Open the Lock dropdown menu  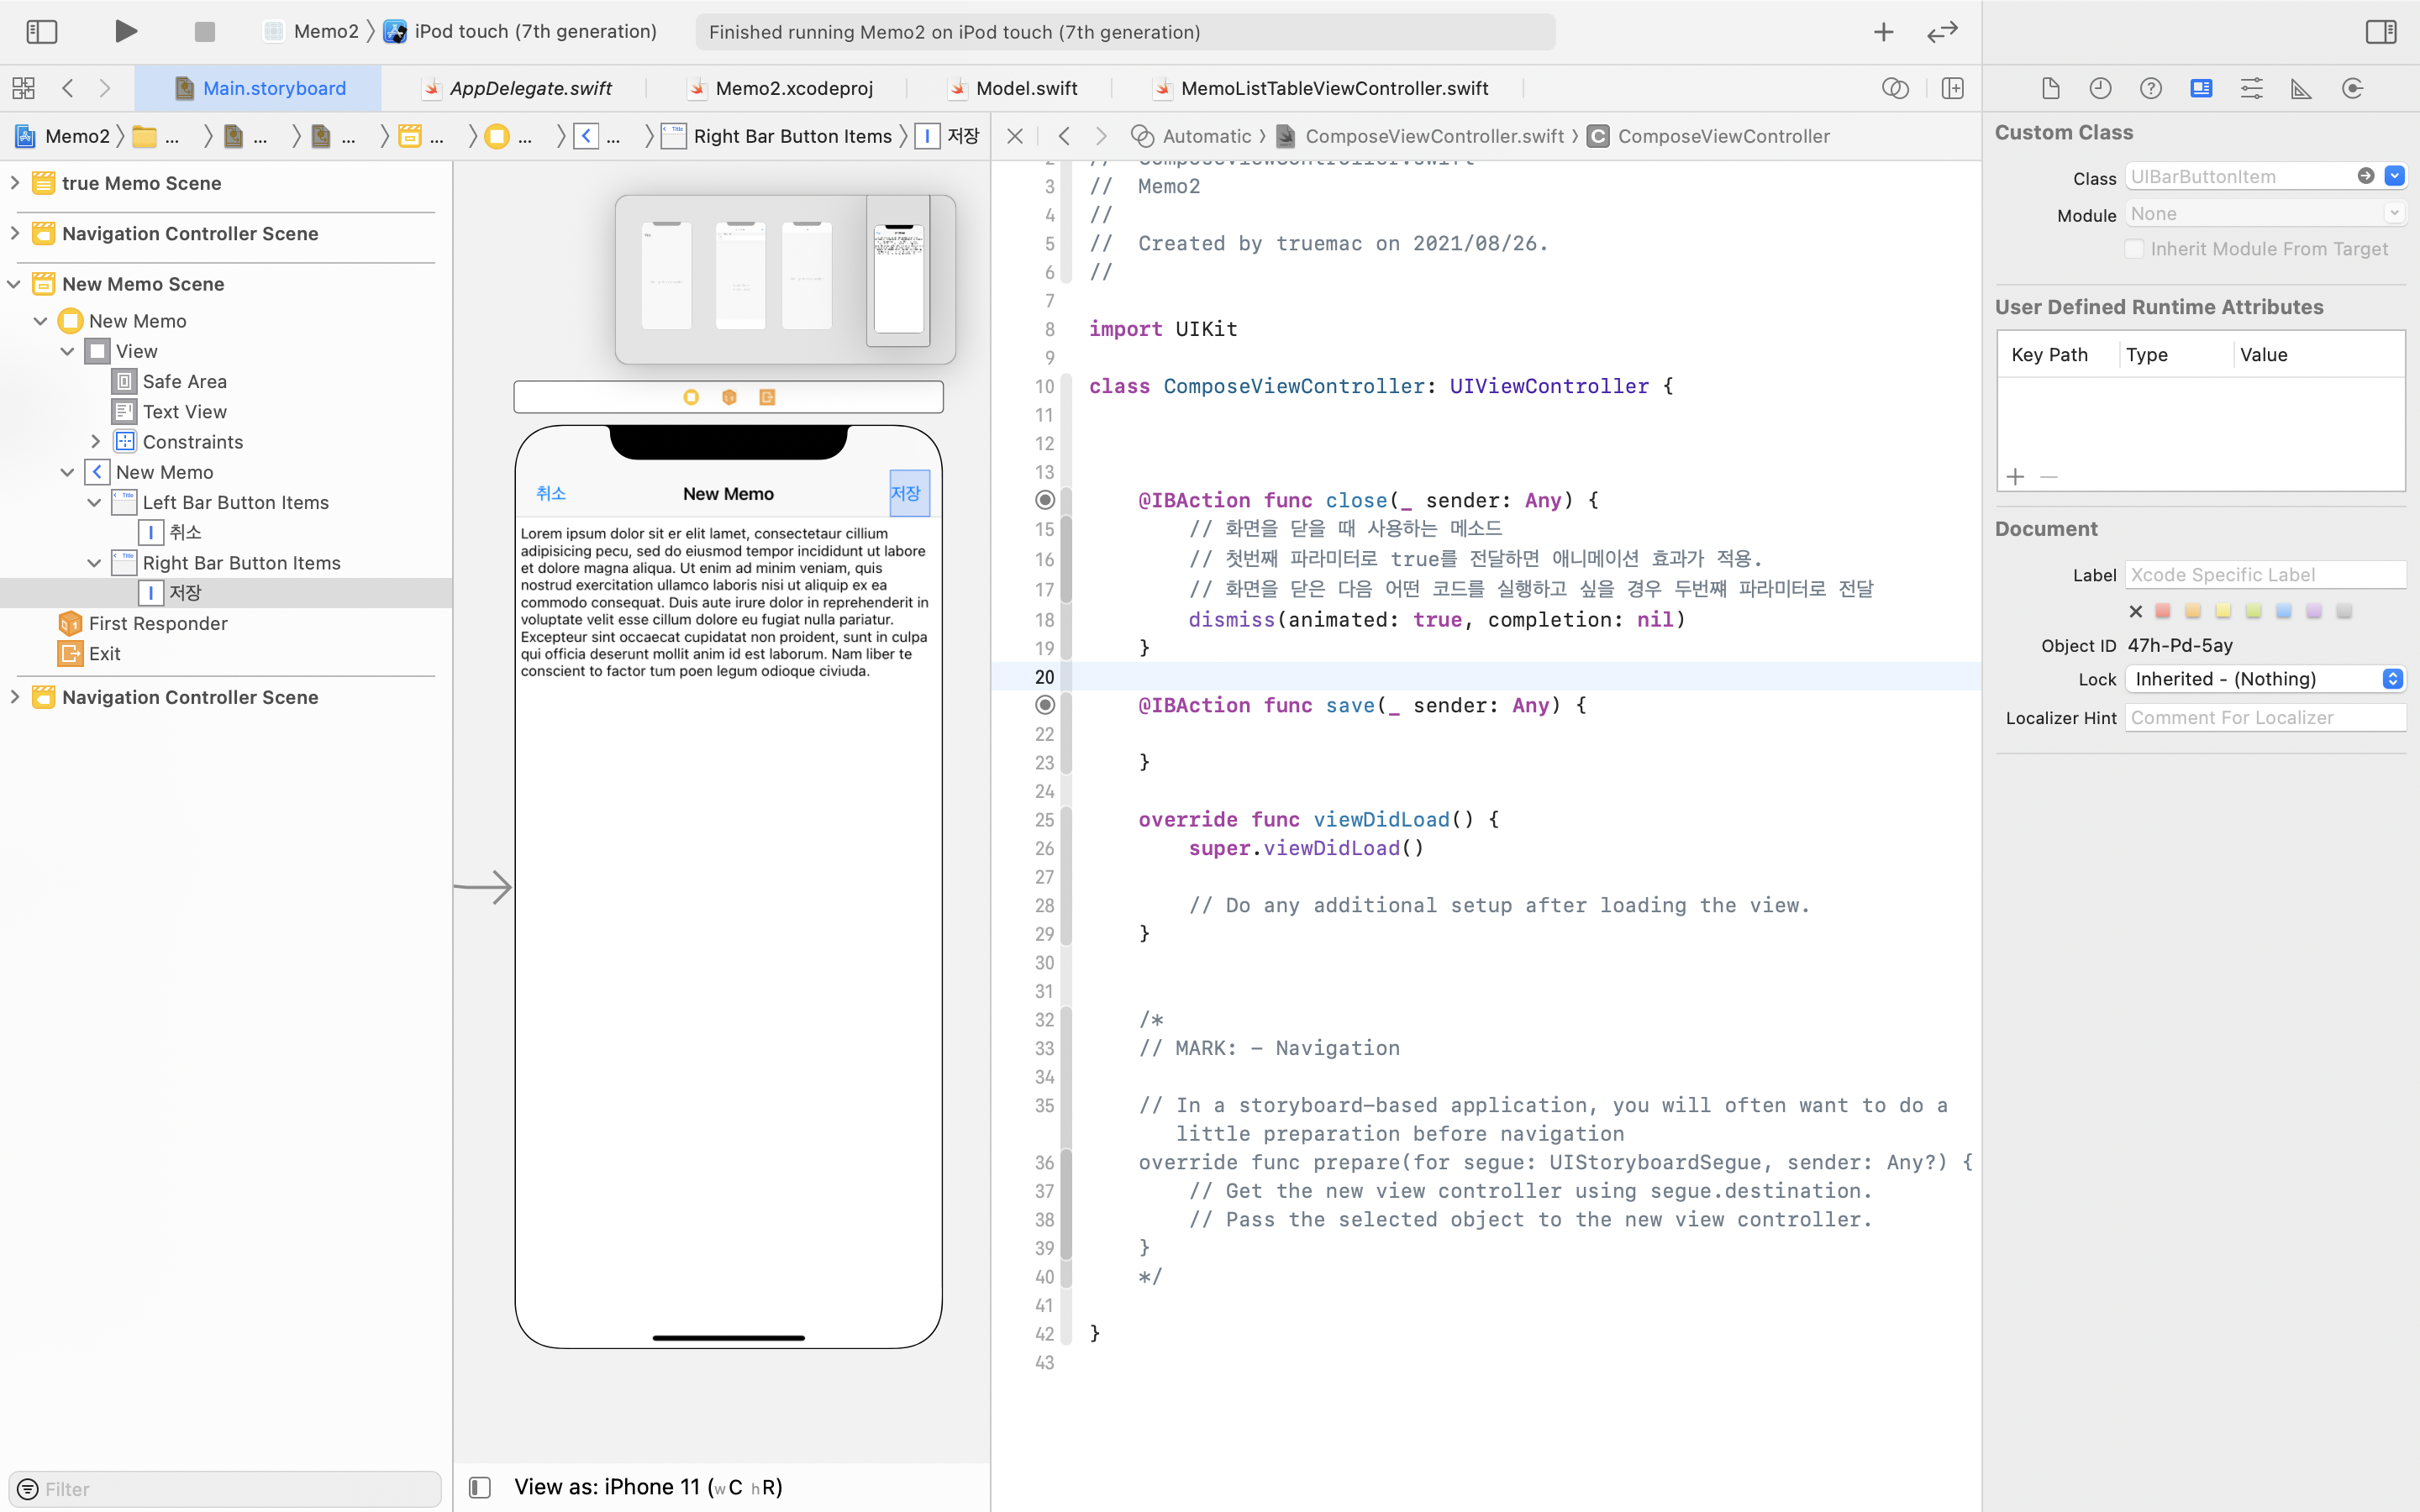pos(2265,679)
